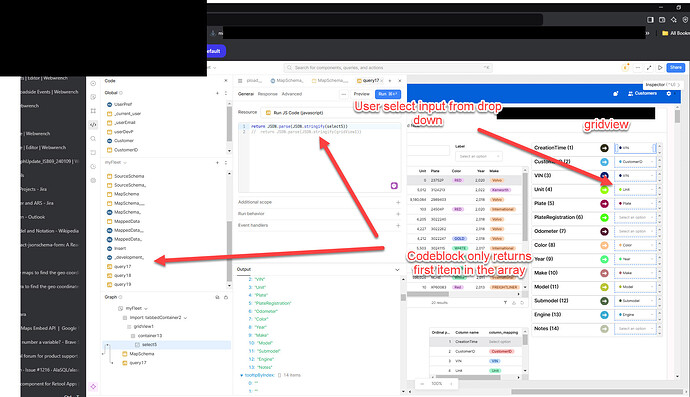
Task: Switch to the Response tab
Action: [x=267, y=94]
